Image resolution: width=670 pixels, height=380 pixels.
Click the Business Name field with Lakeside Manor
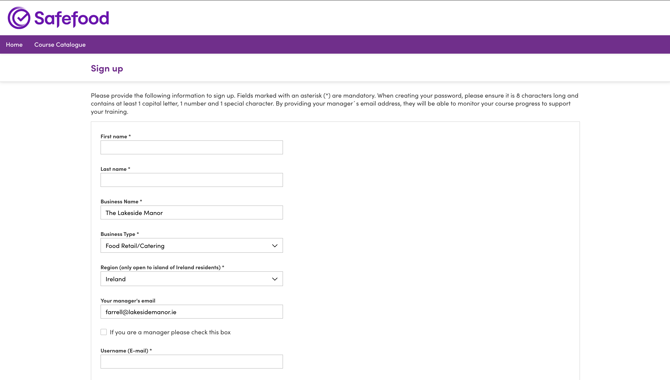[x=191, y=212]
